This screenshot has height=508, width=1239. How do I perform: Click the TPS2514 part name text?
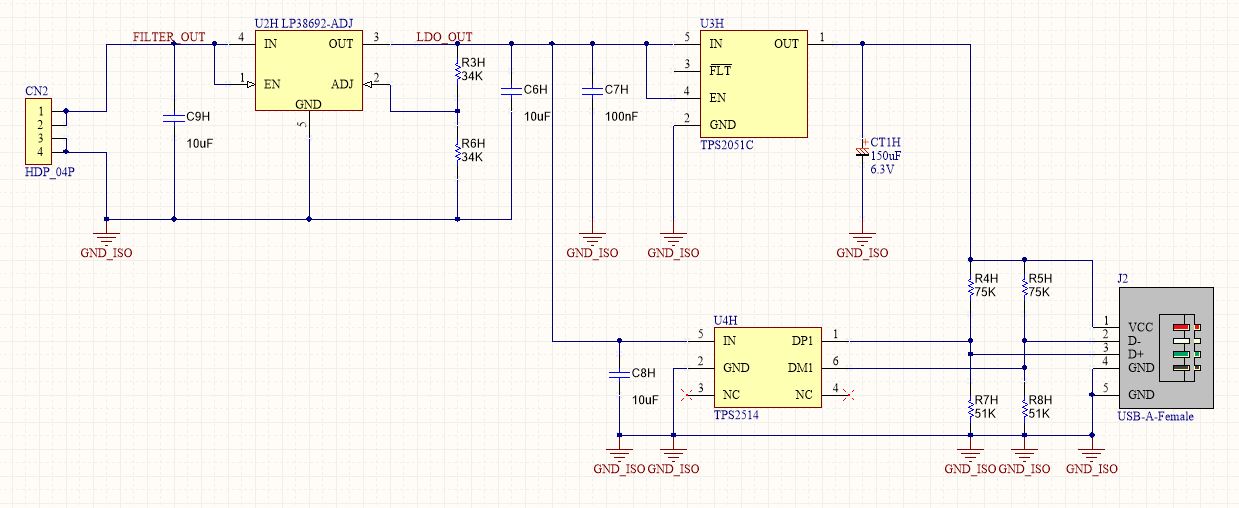(736, 413)
